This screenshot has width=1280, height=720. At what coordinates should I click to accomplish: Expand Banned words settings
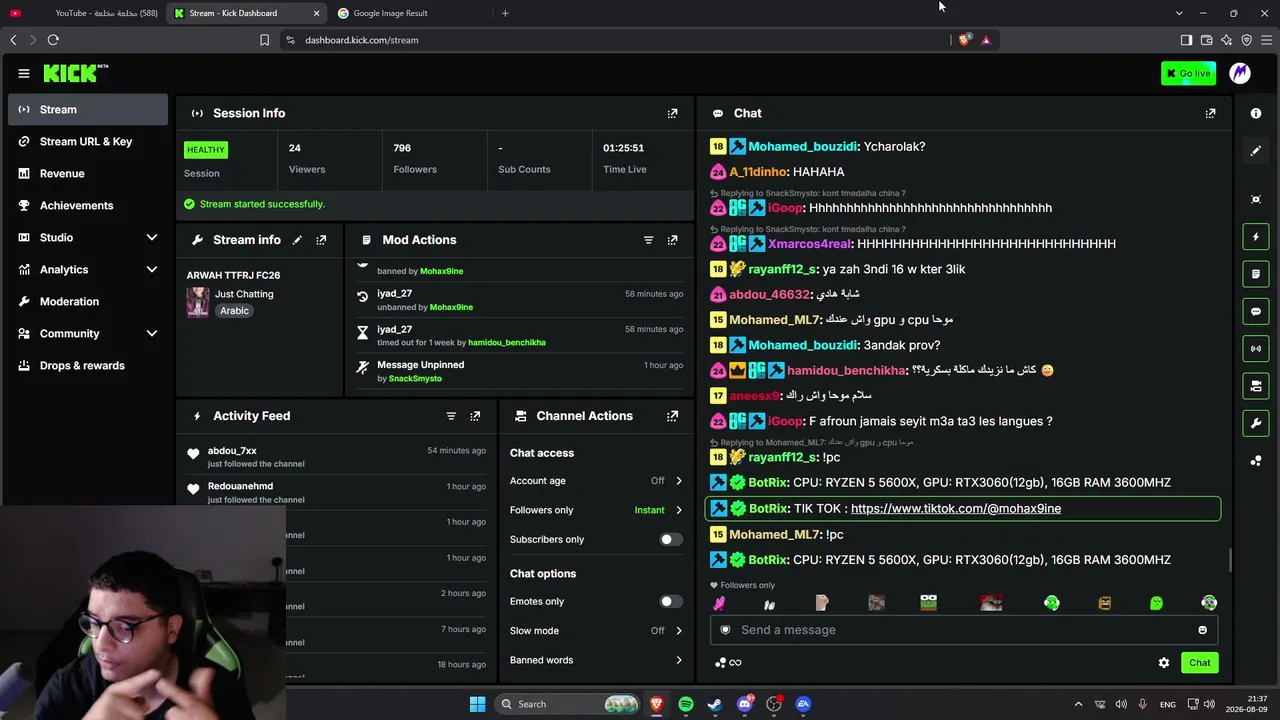(596, 660)
